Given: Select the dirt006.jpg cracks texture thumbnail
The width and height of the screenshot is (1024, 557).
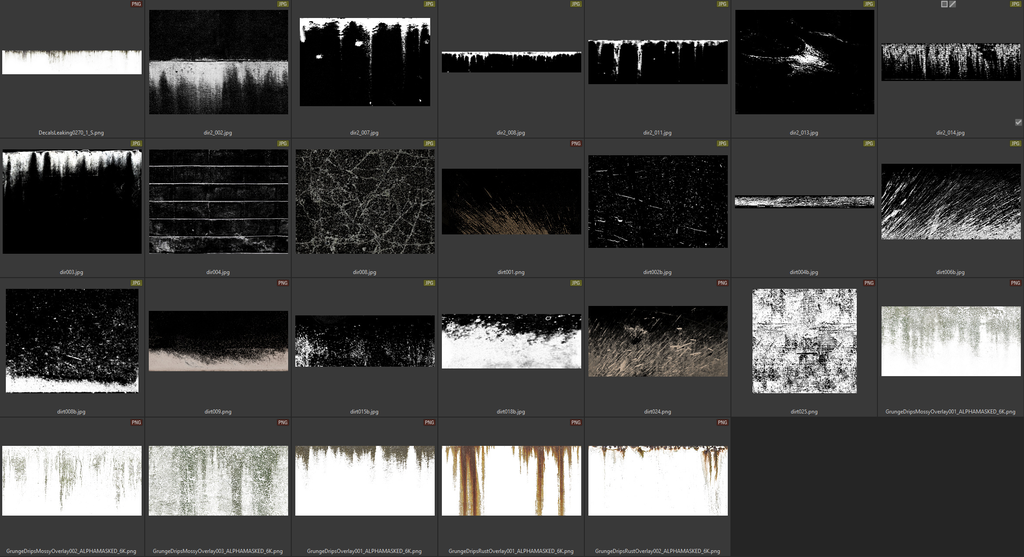Looking at the screenshot, I should (x=365, y=201).
